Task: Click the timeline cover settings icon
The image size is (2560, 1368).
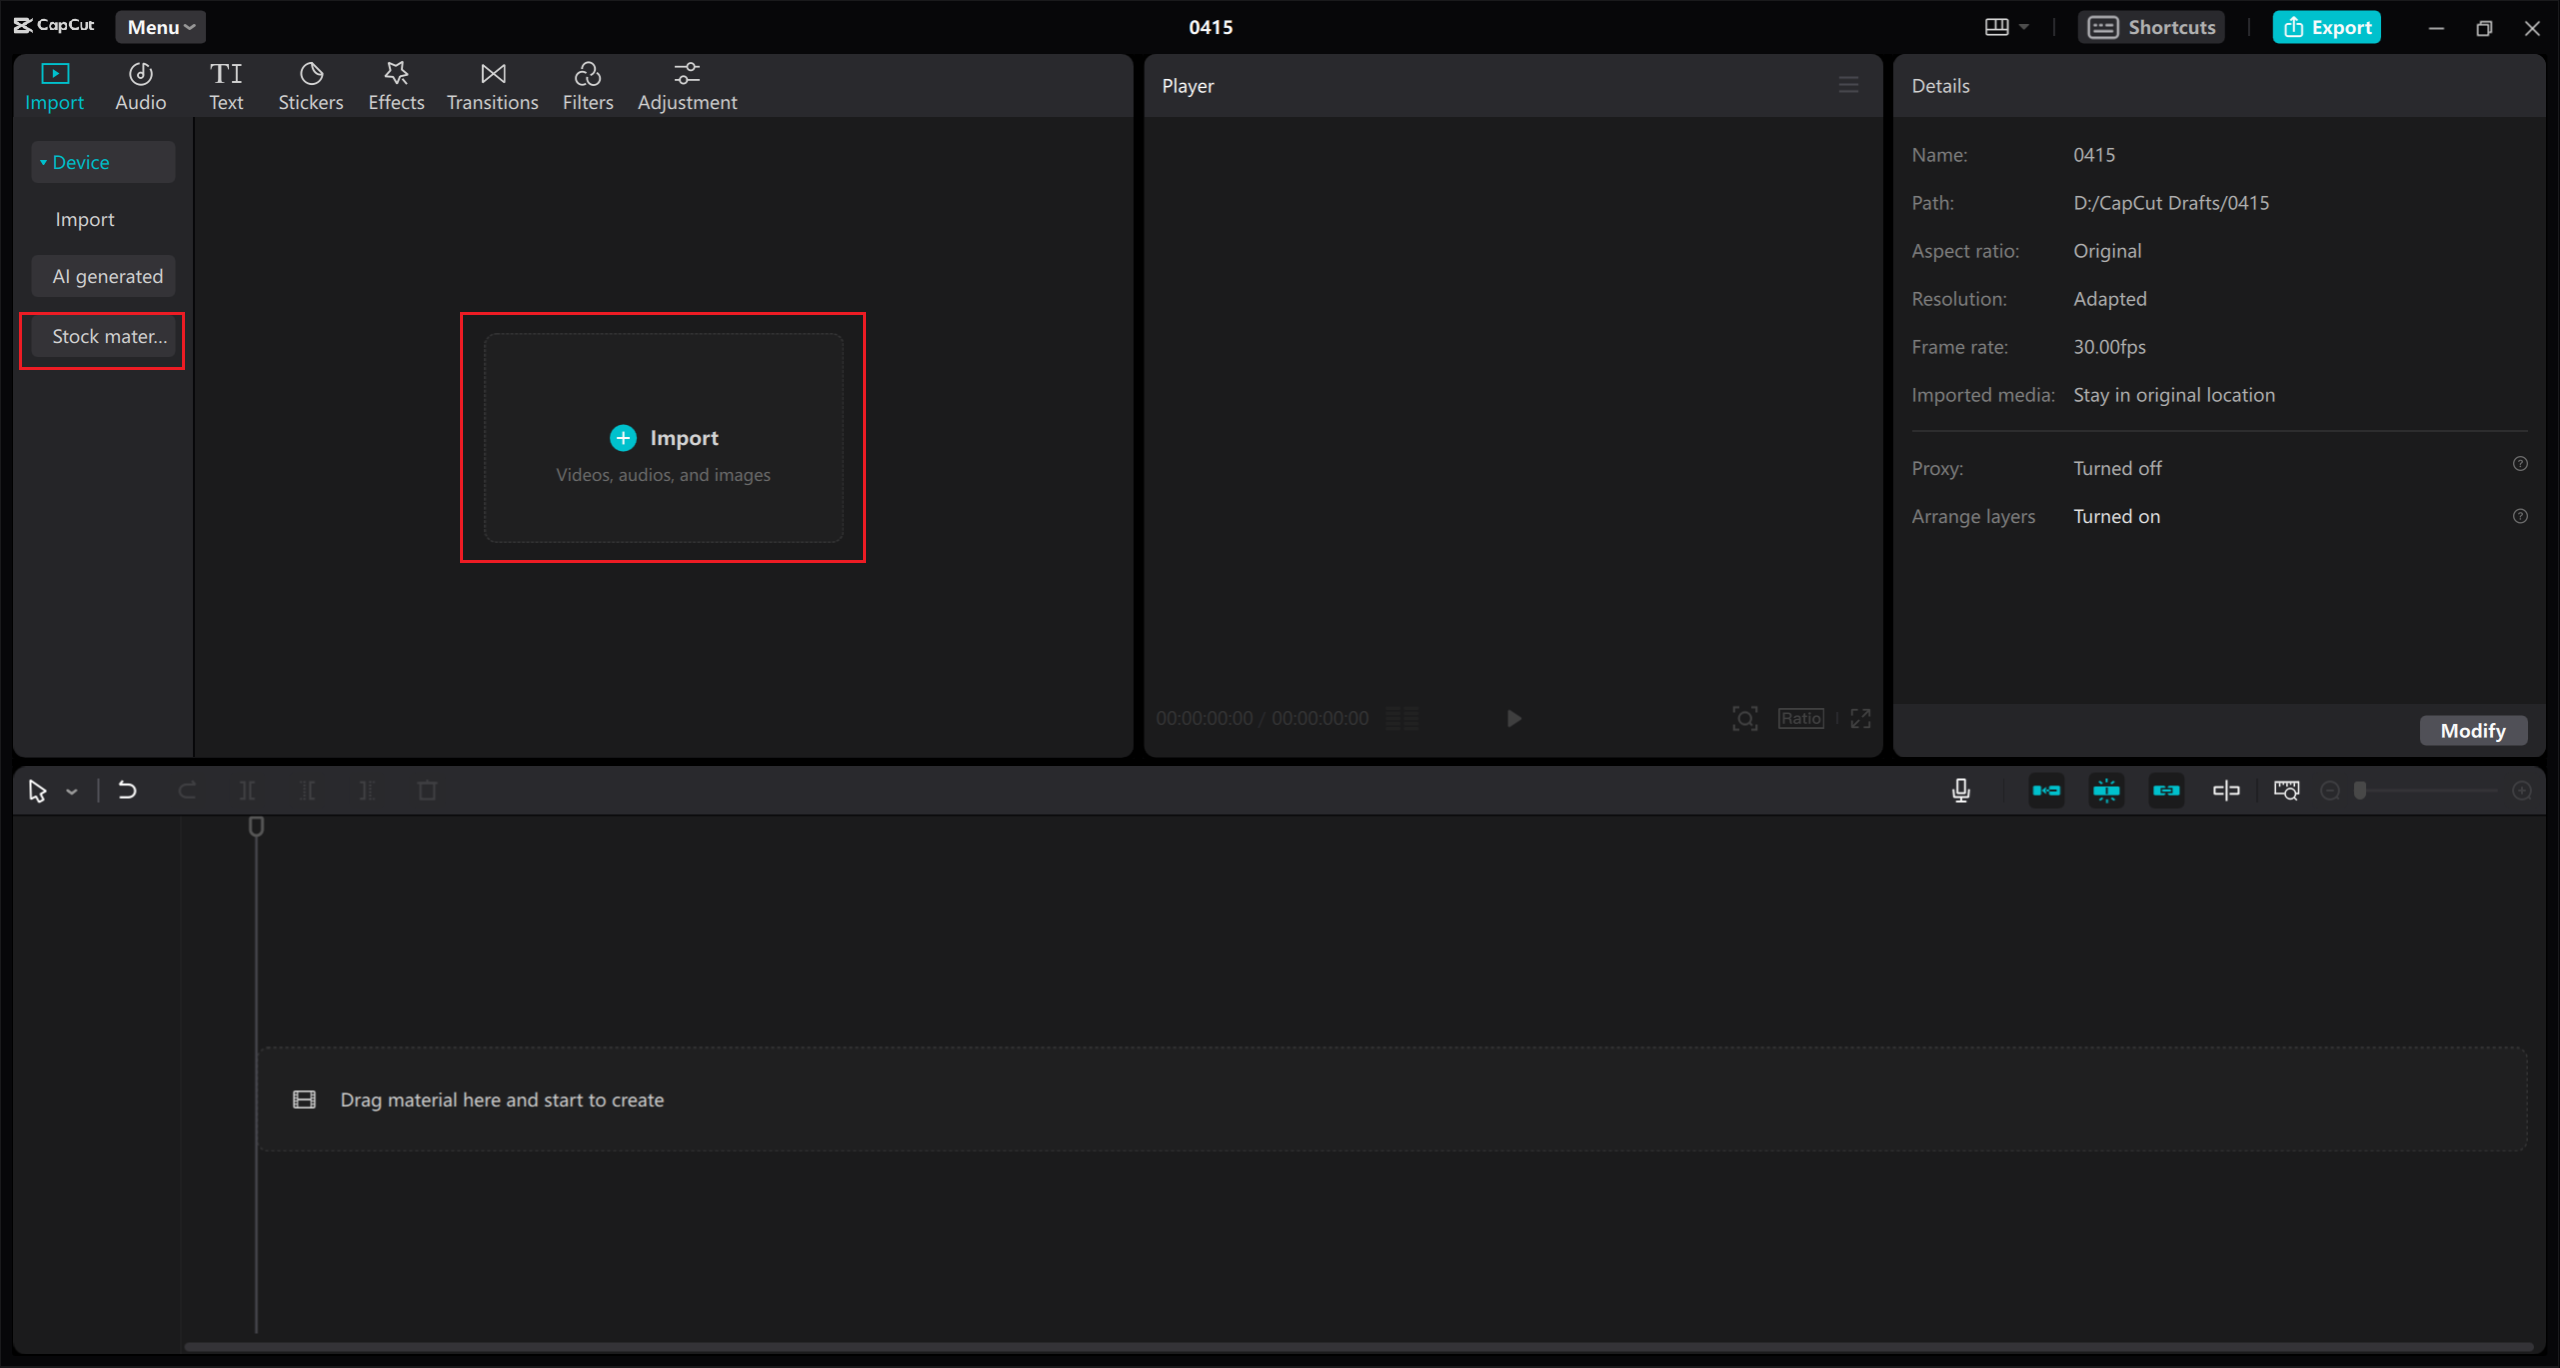Action: pyautogui.click(x=2286, y=790)
